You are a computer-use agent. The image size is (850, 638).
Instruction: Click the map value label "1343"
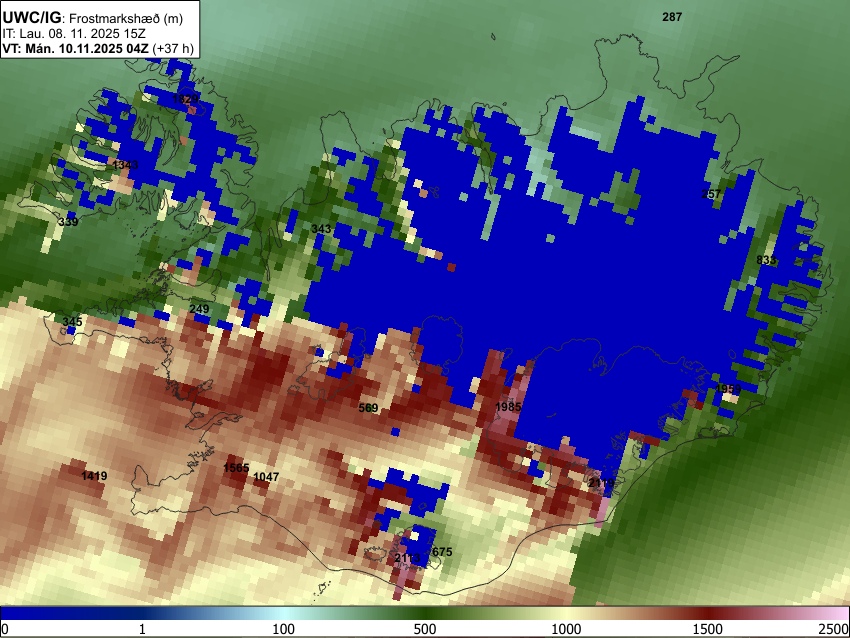(x=125, y=165)
